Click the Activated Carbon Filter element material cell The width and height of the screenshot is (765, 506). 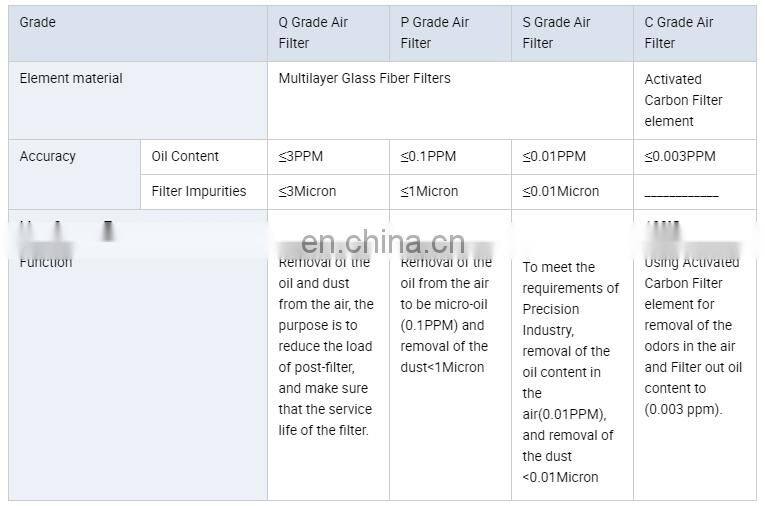click(x=683, y=100)
